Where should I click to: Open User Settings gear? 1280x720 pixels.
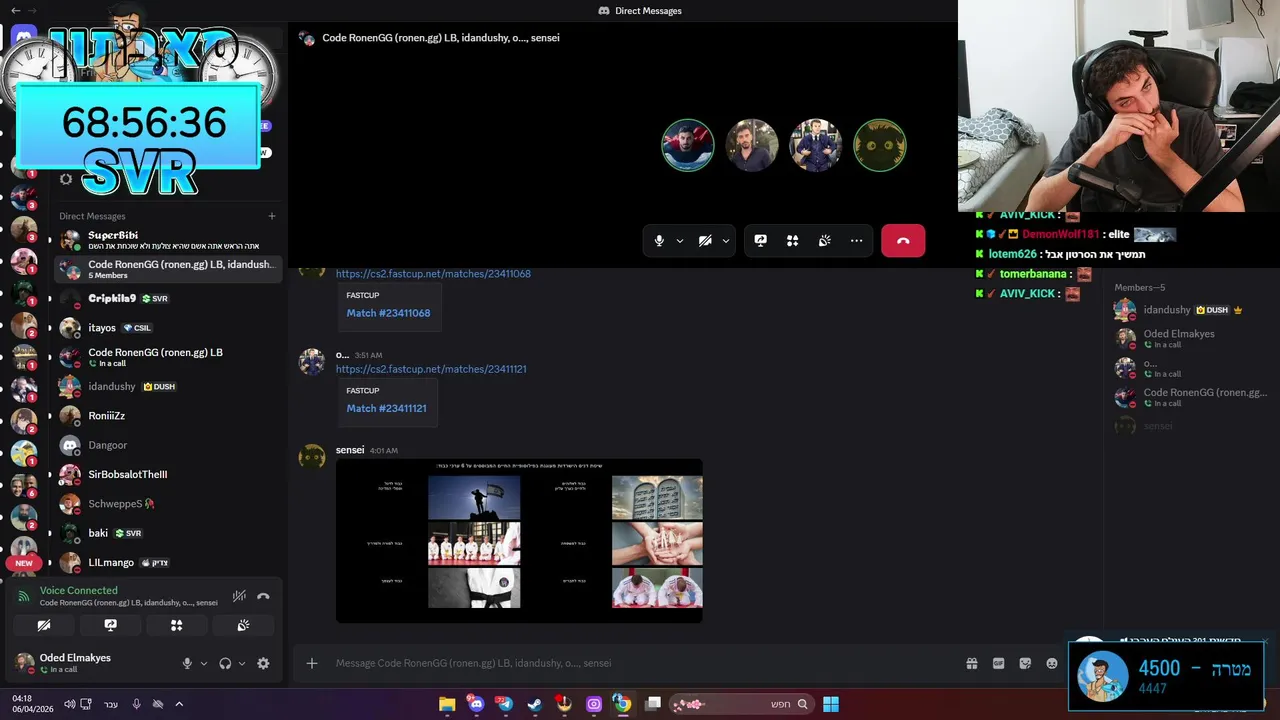[x=263, y=663]
